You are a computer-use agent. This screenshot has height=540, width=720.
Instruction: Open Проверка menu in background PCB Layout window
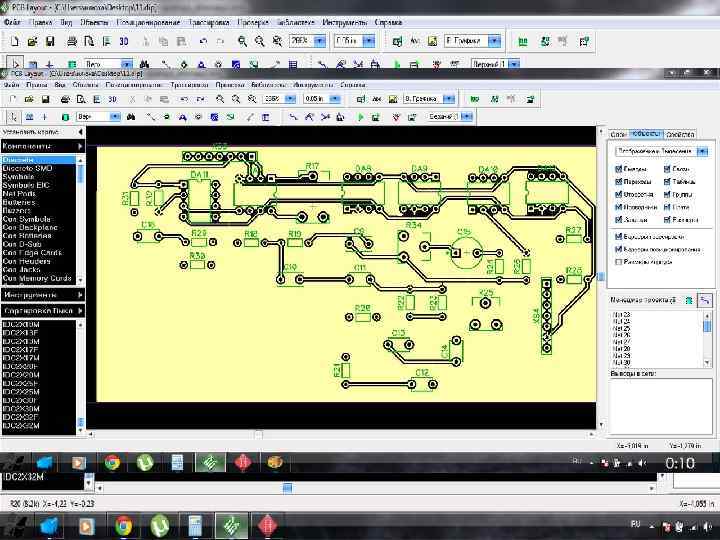[x=253, y=22]
